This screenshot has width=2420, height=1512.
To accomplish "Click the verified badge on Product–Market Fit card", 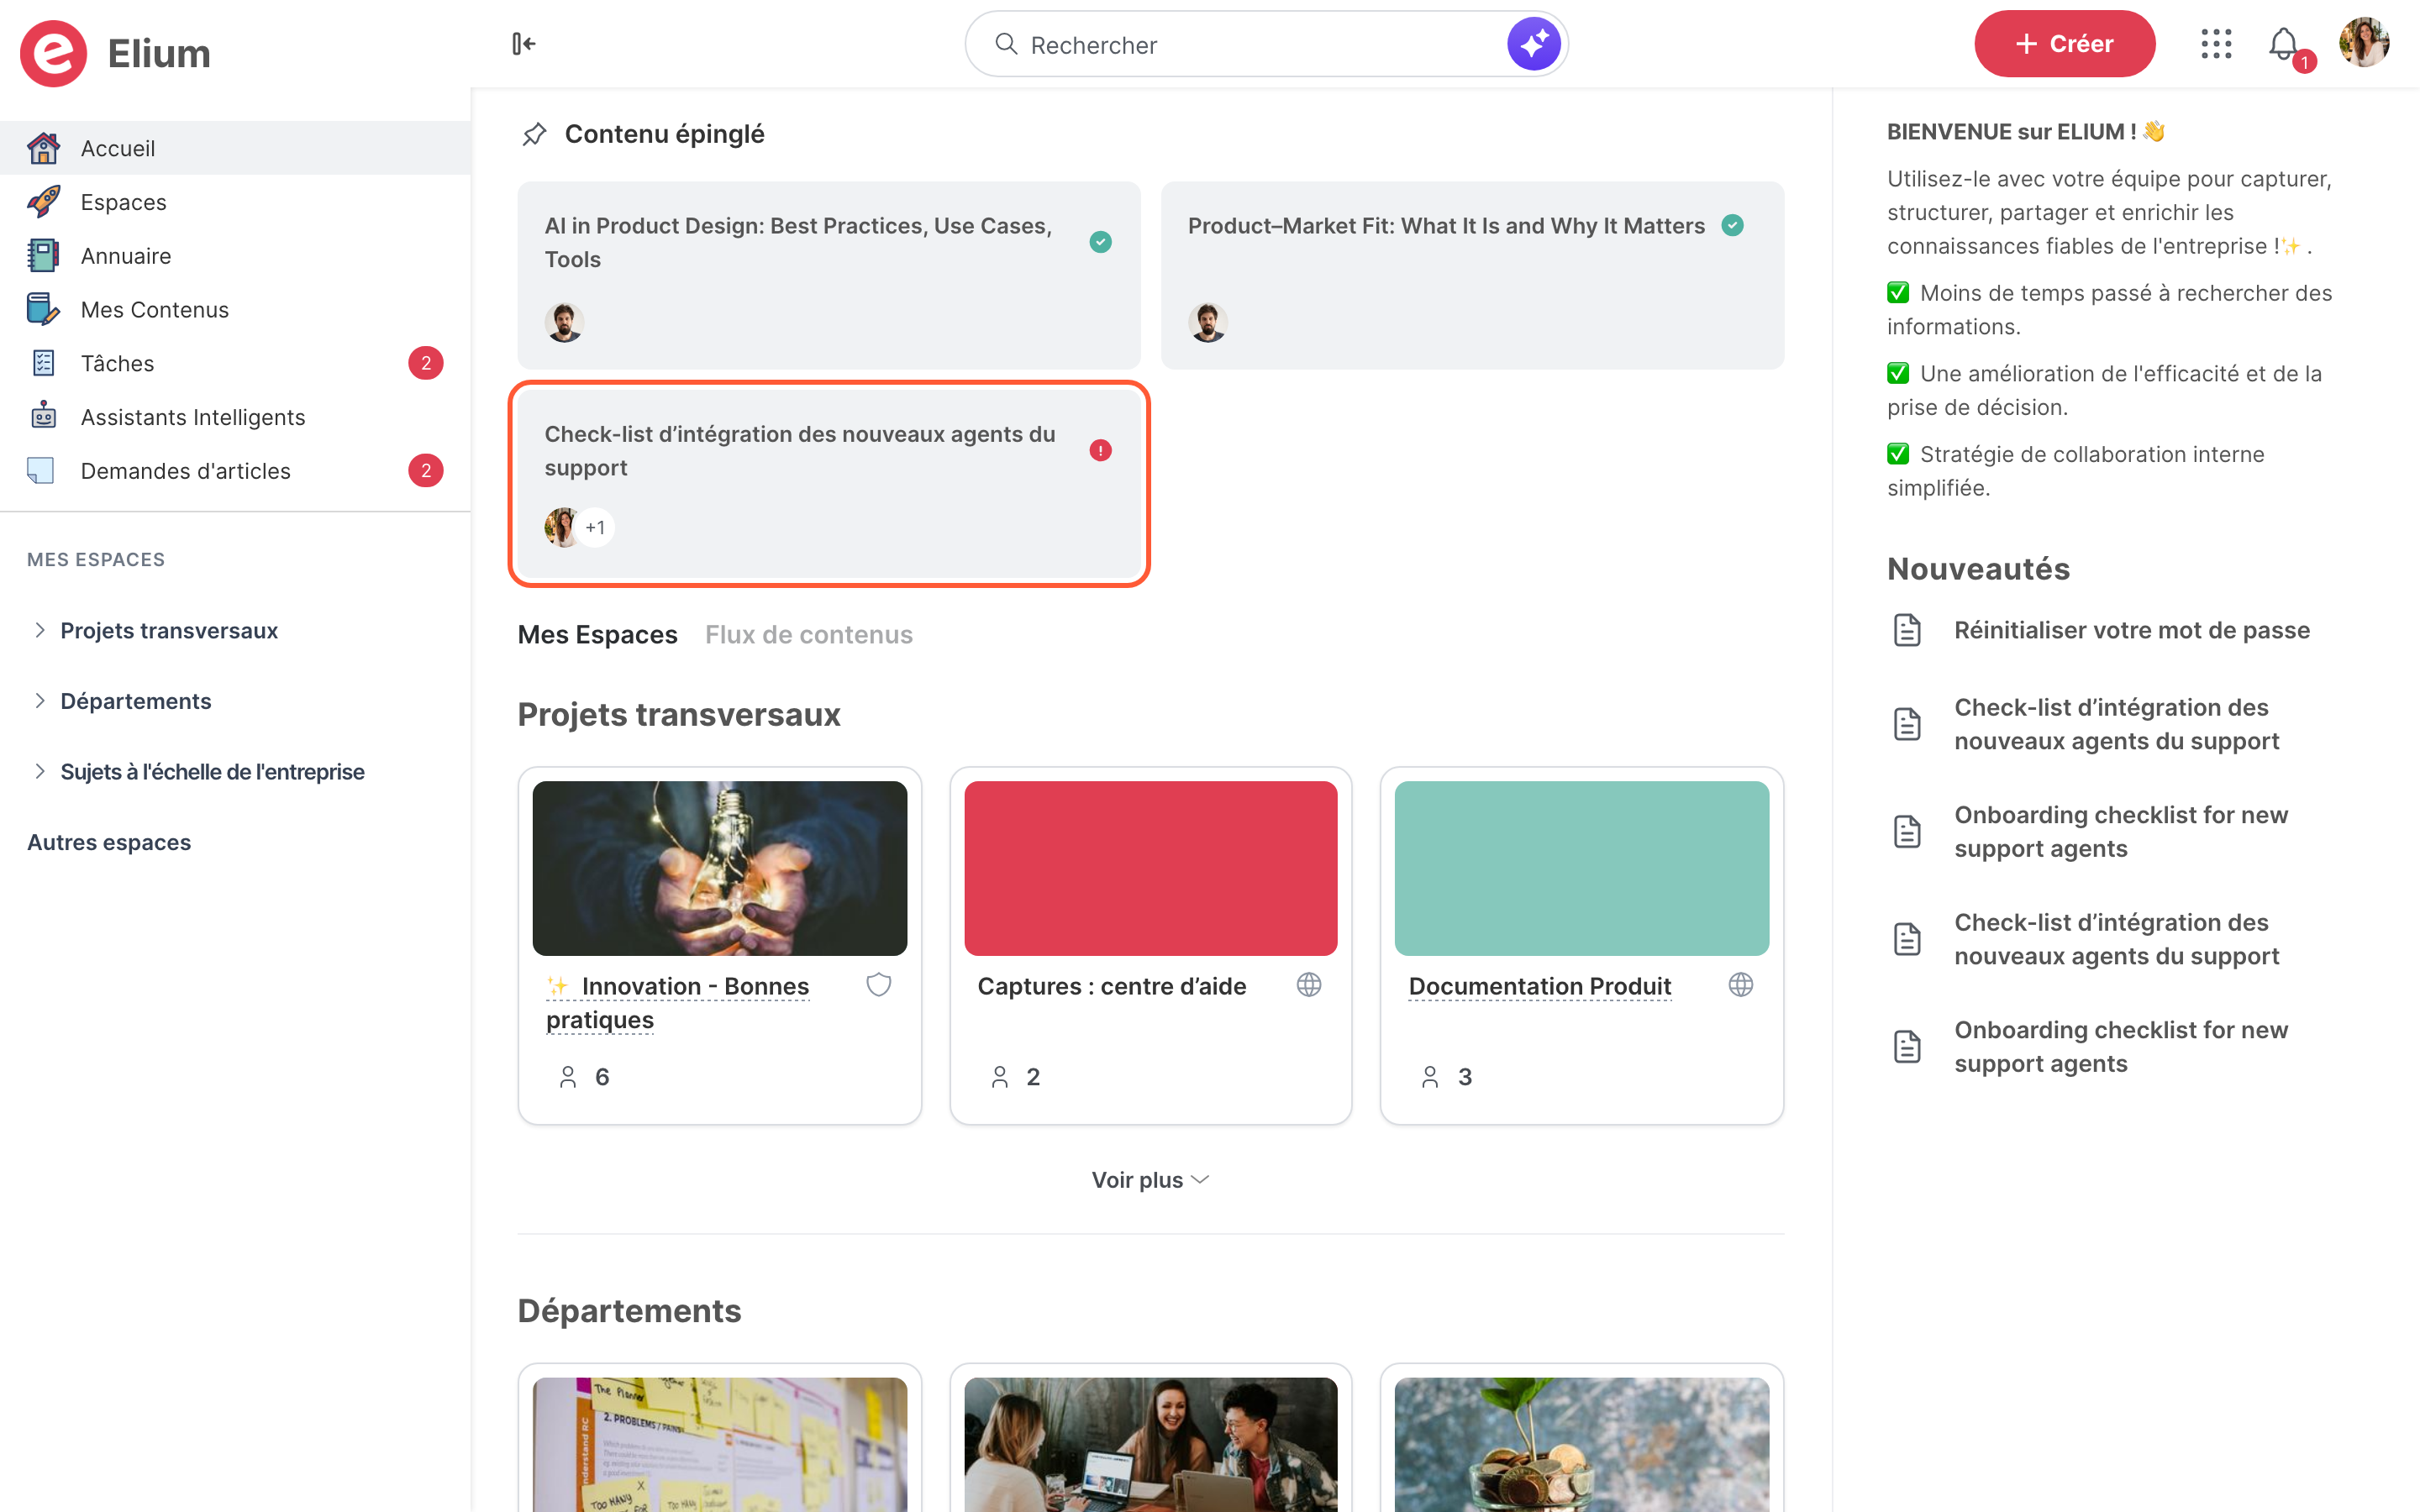I will click(1733, 226).
